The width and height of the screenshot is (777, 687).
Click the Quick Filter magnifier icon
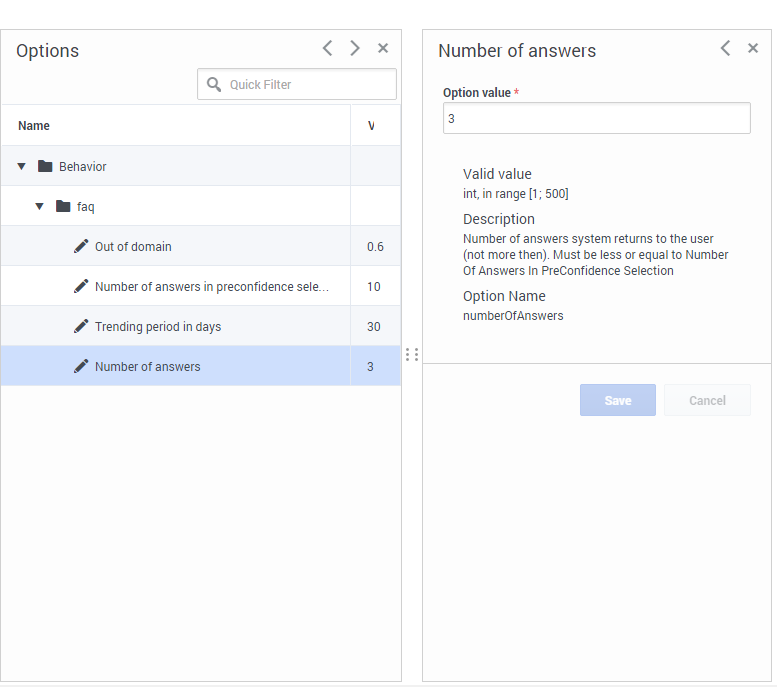click(x=214, y=84)
